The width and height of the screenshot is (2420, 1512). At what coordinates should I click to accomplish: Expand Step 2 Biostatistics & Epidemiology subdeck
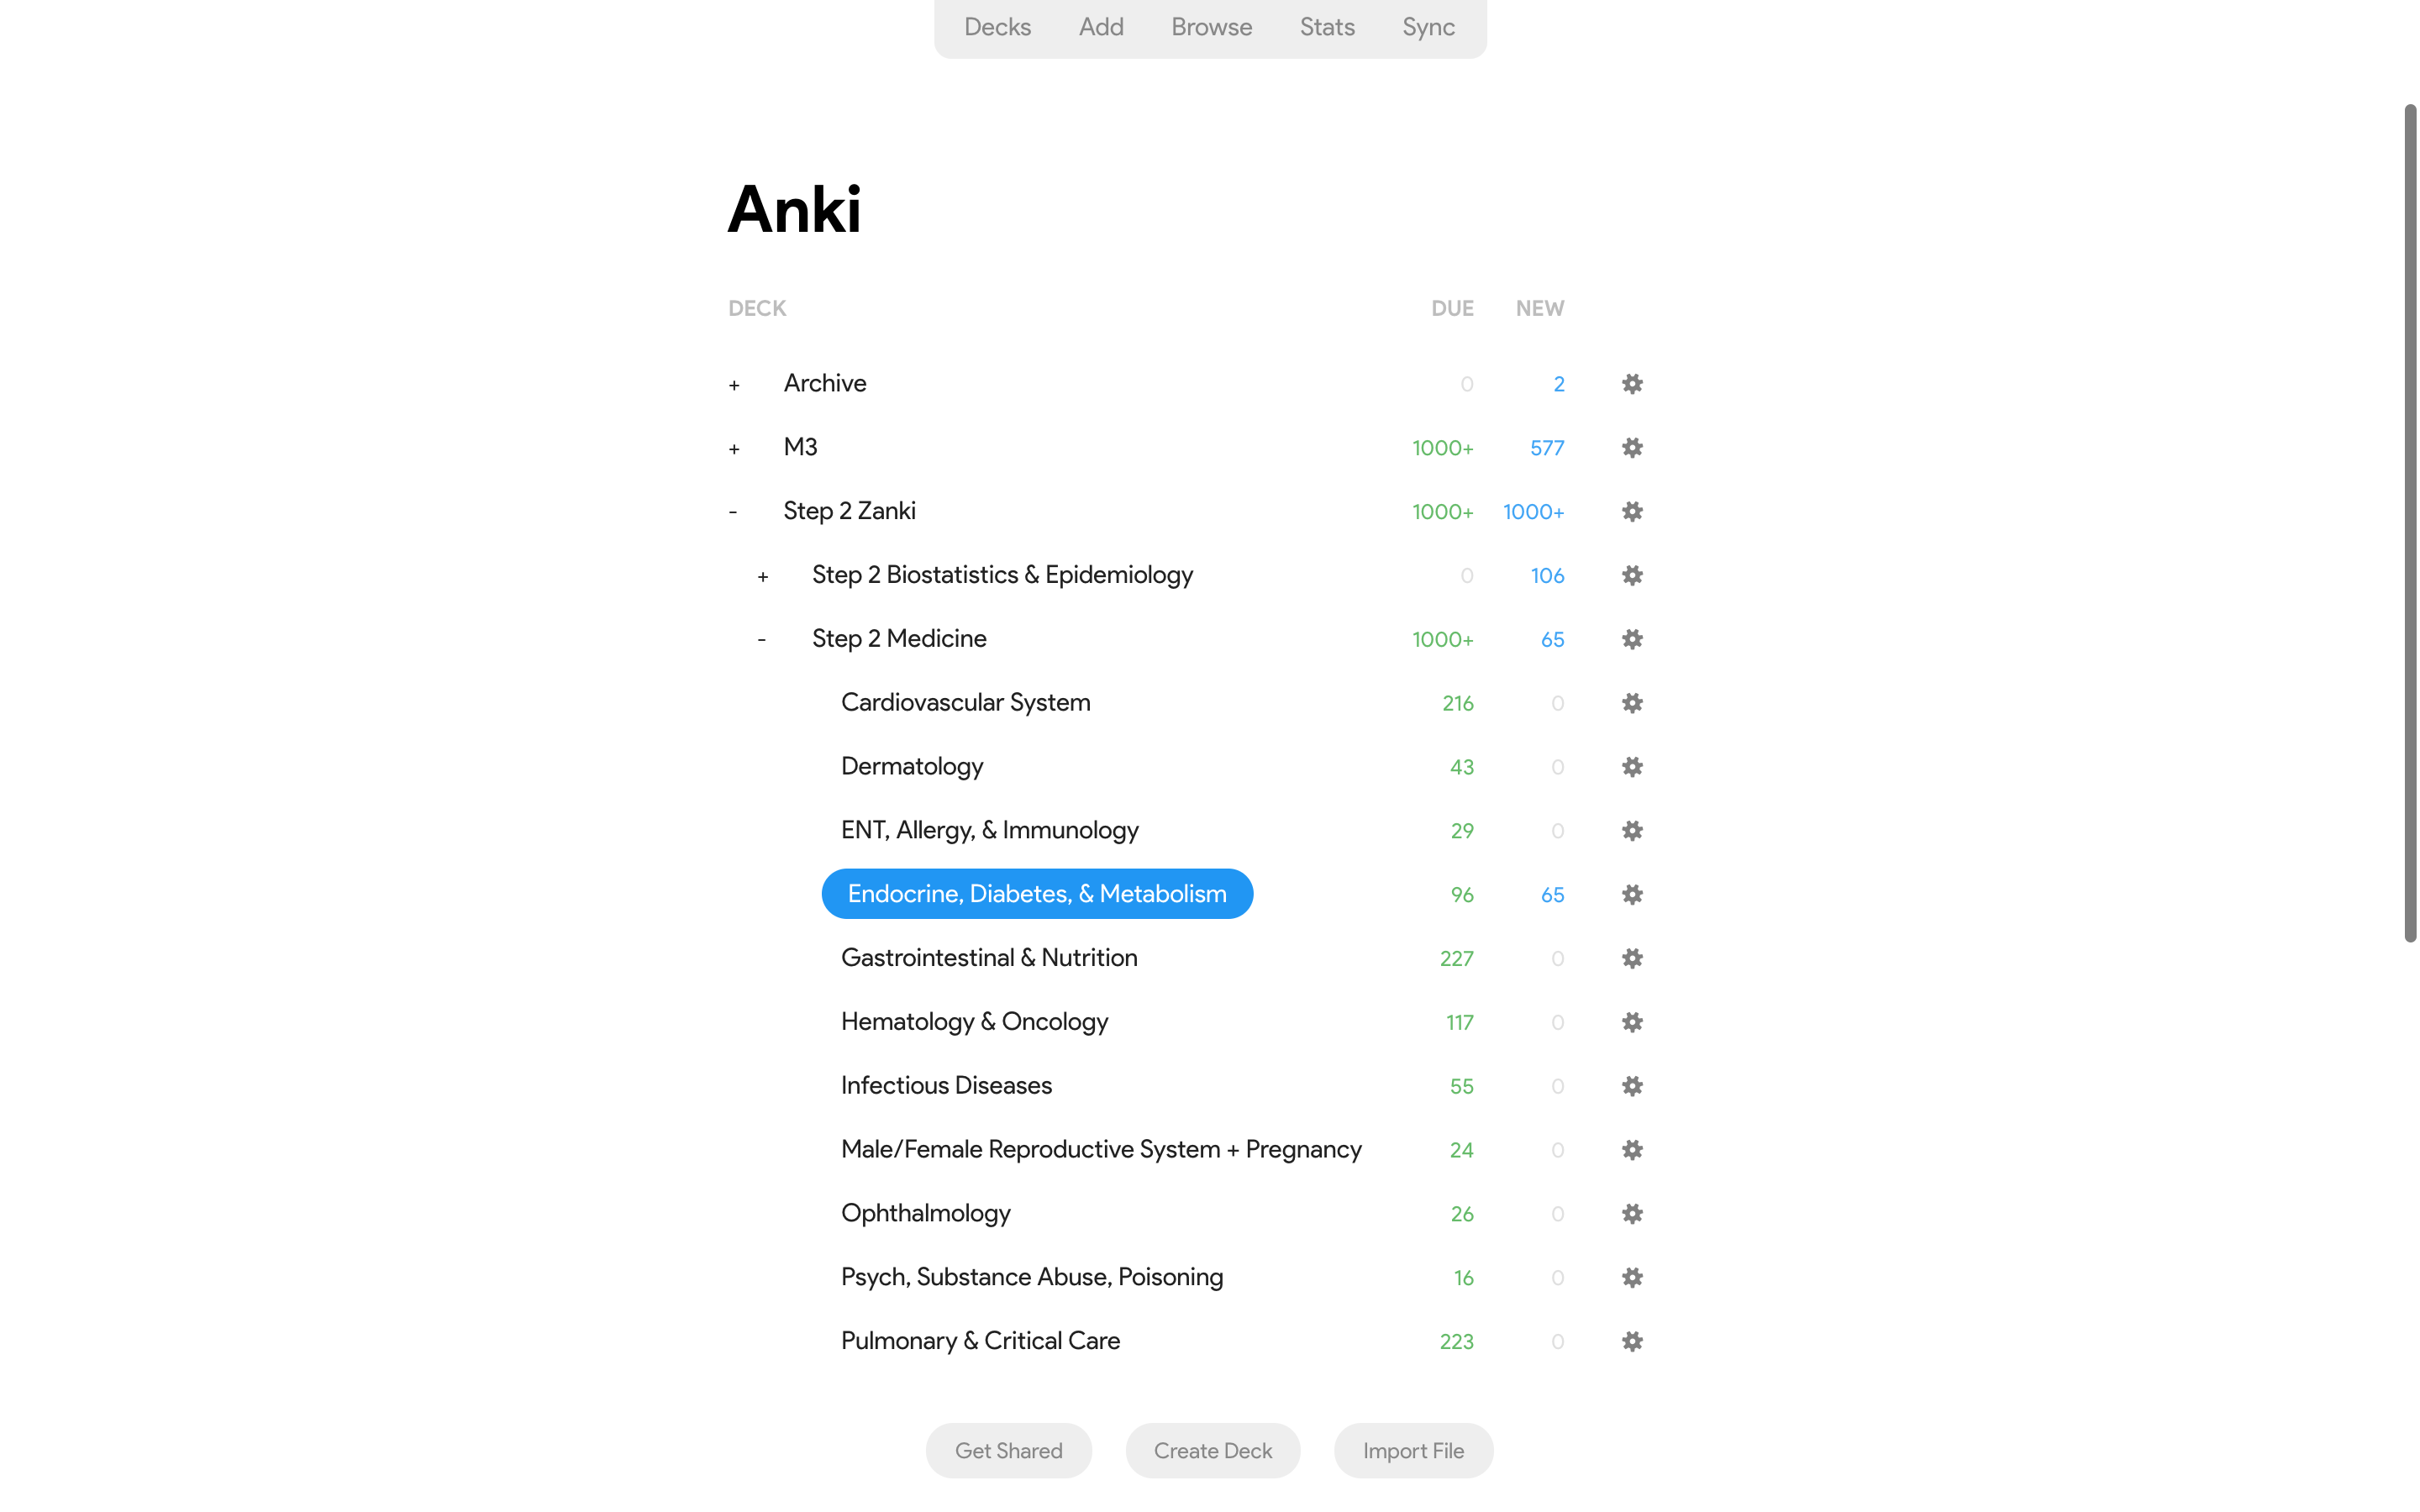[763, 577]
